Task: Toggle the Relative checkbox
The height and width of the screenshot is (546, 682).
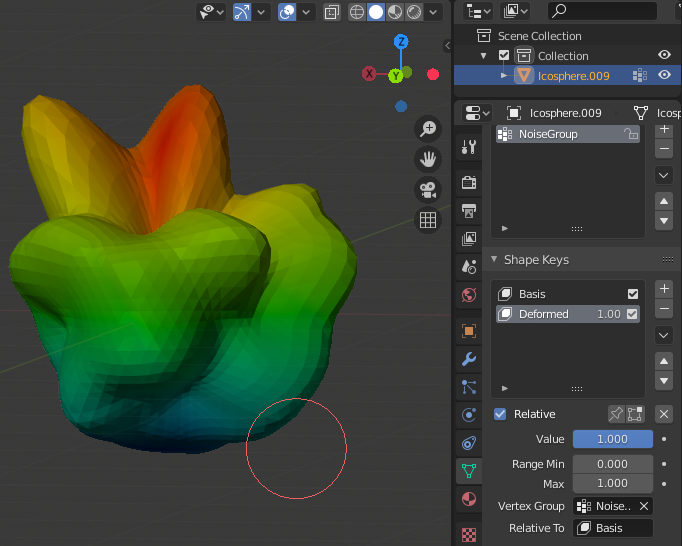Action: pyautogui.click(x=500, y=414)
